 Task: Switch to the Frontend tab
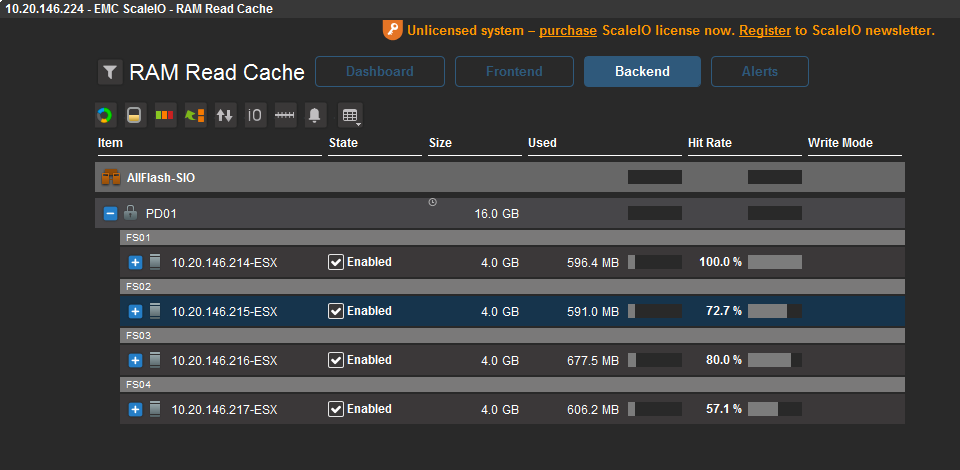click(x=514, y=72)
